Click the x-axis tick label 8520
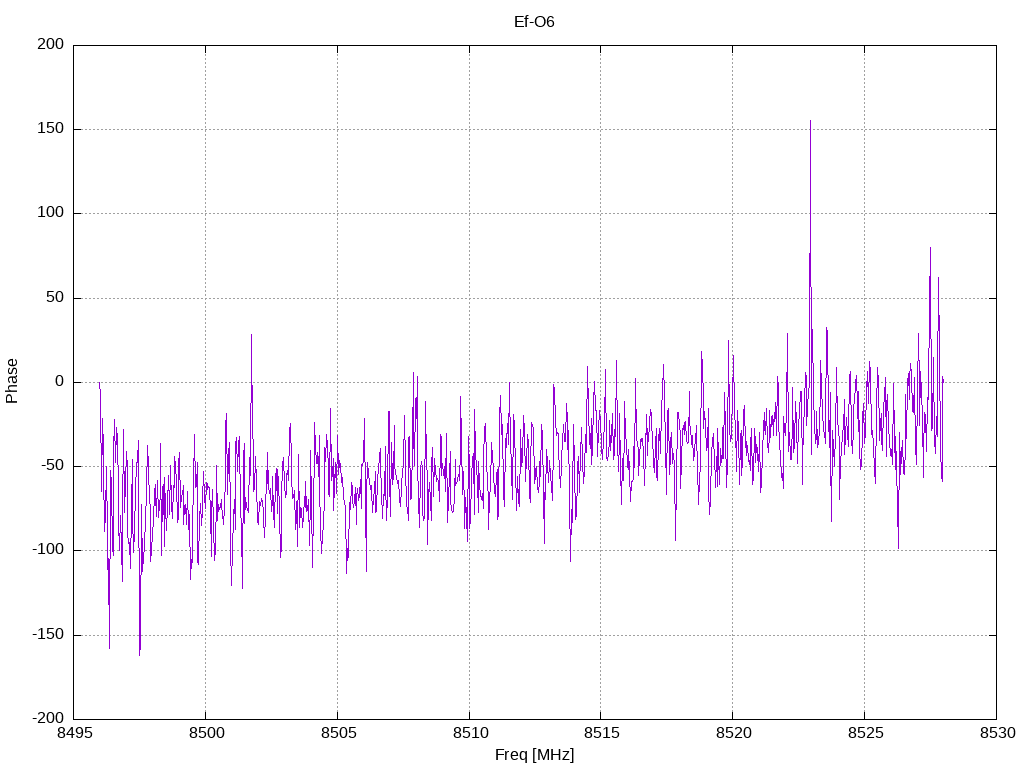This screenshot has width=1024, height=768. tap(733, 733)
